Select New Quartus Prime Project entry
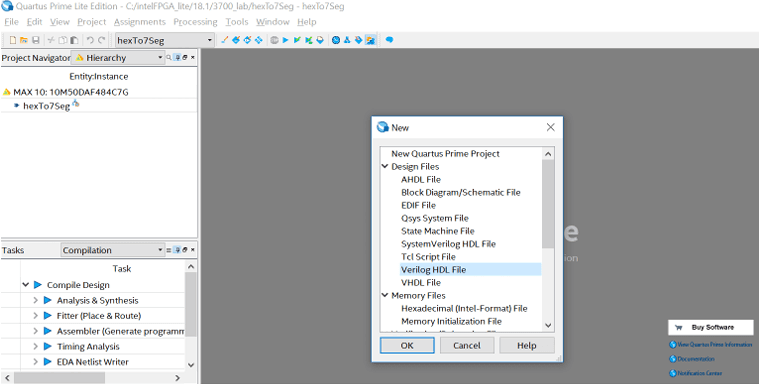This screenshot has width=759, height=384. pyautogui.click(x=445, y=154)
